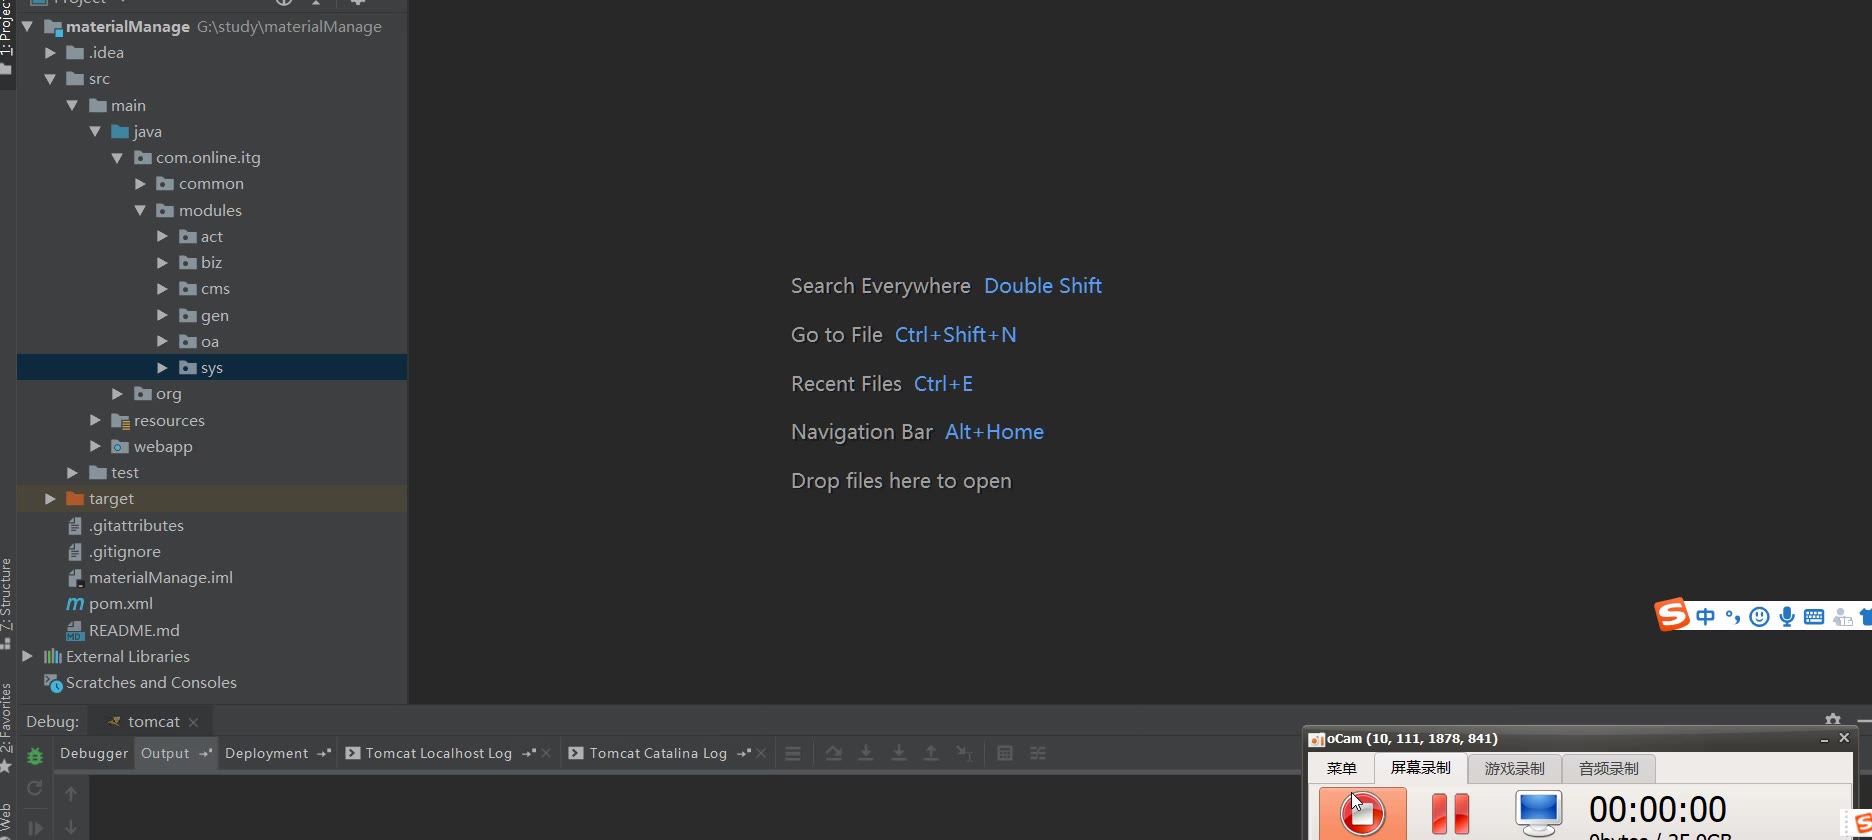Stop the oCam screen recording

pyautogui.click(x=1362, y=813)
